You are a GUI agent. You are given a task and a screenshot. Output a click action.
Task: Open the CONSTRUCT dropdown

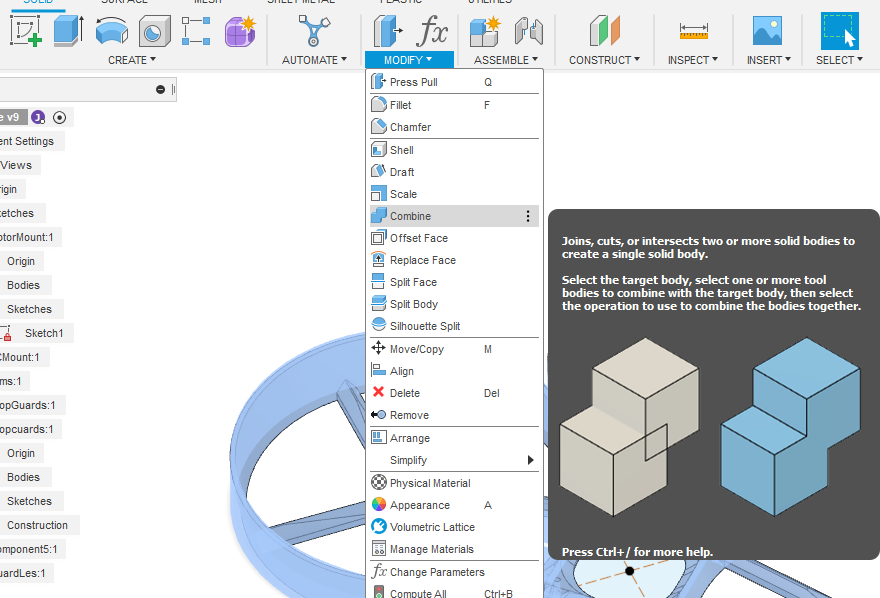click(604, 60)
